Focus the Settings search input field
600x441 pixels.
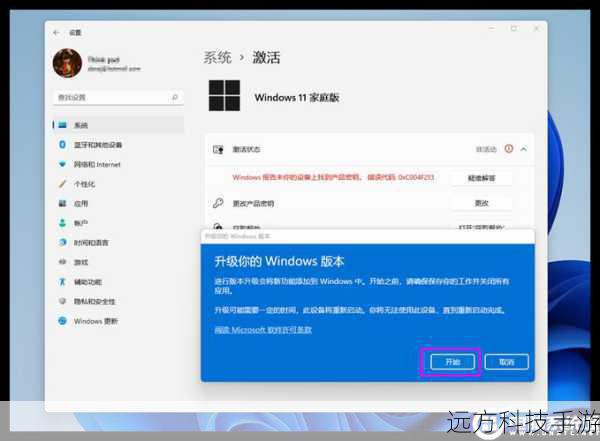click(x=118, y=98)
